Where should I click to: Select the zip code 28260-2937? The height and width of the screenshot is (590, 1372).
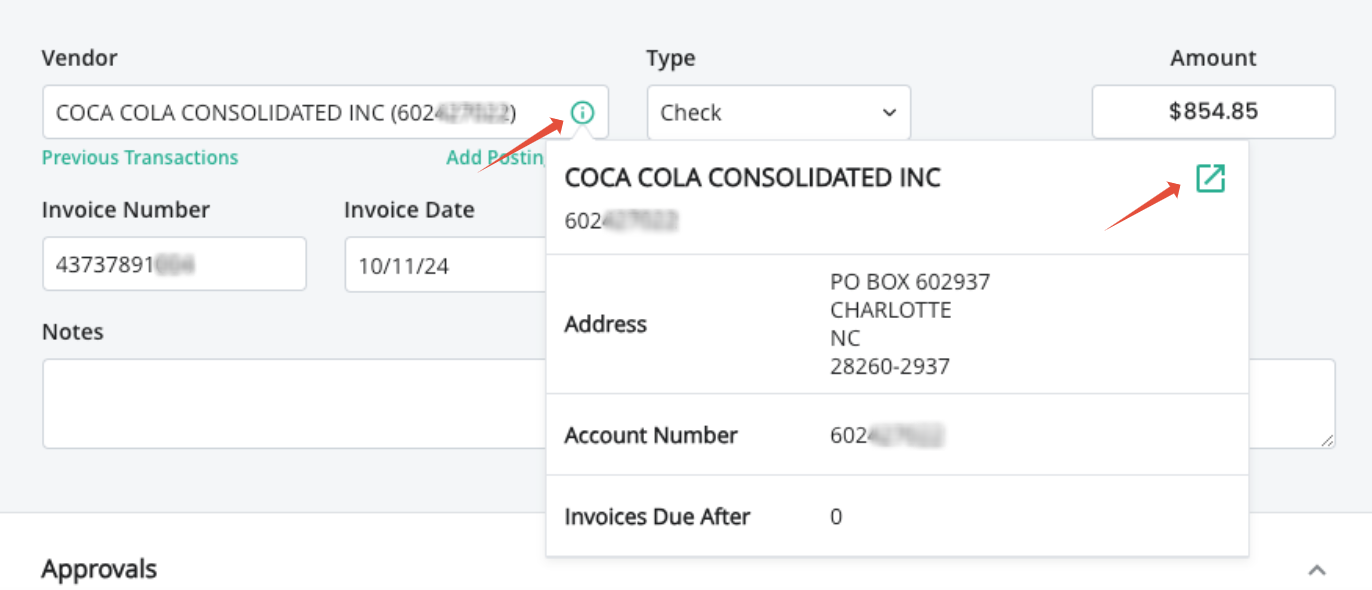coord(890,367)
